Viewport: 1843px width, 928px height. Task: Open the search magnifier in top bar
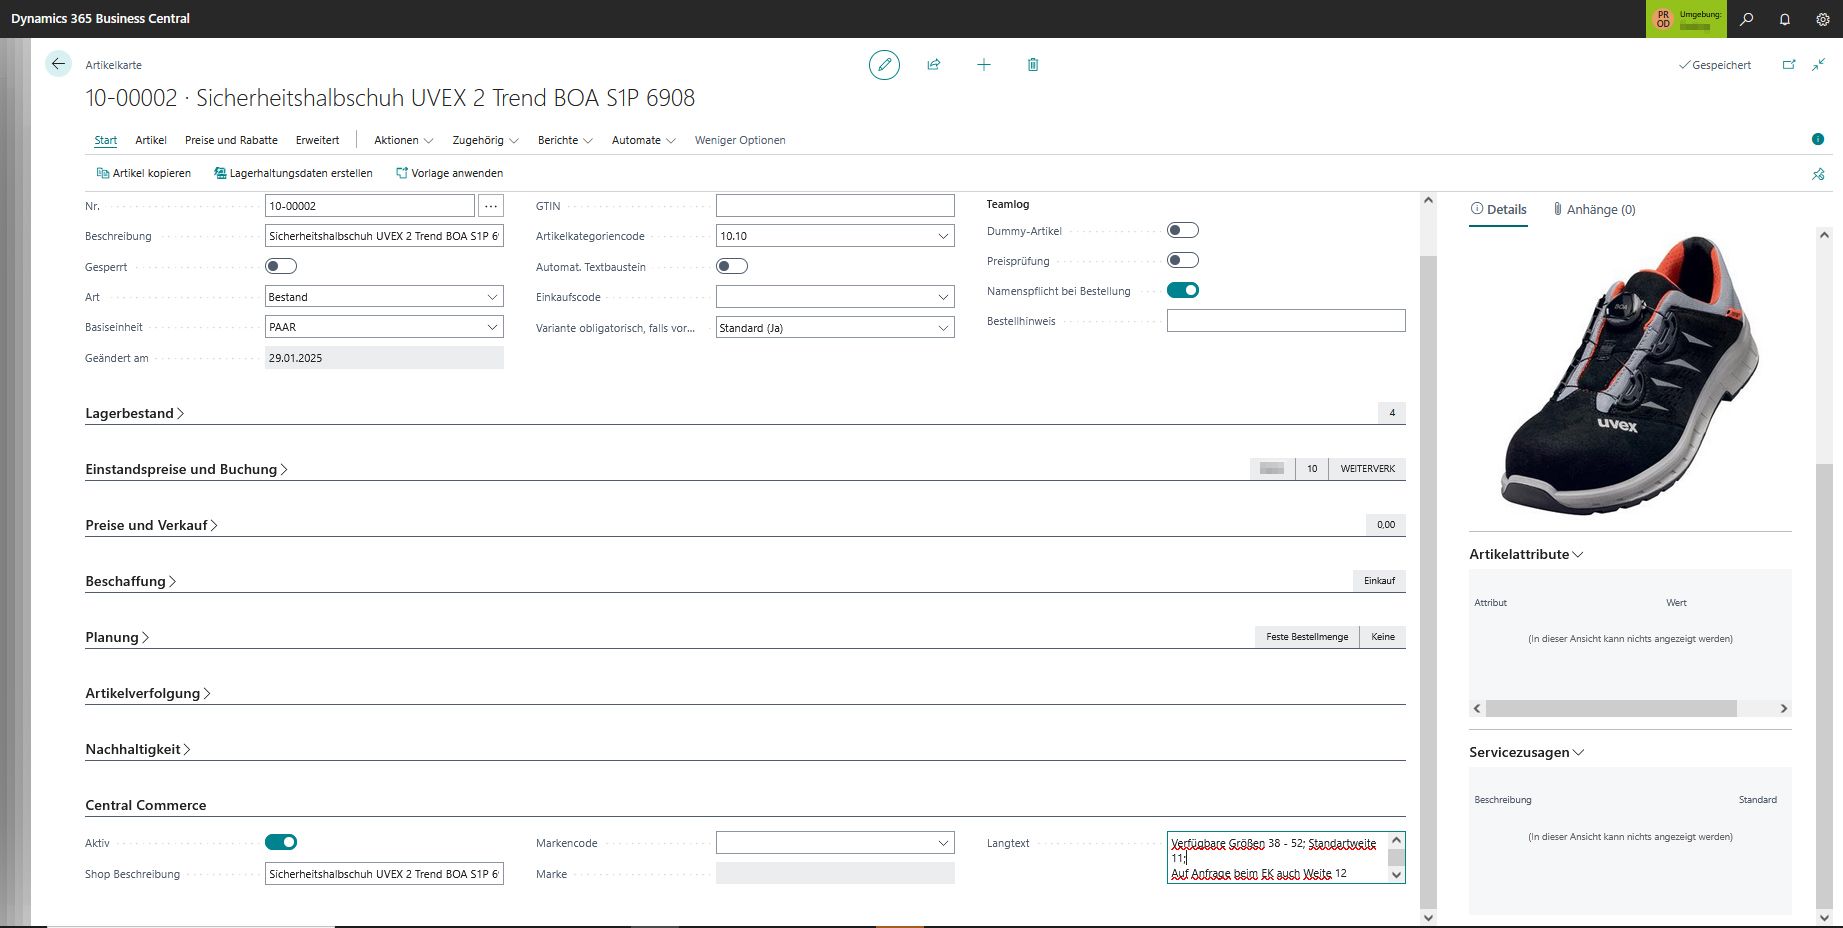(x=1747, y=19)
